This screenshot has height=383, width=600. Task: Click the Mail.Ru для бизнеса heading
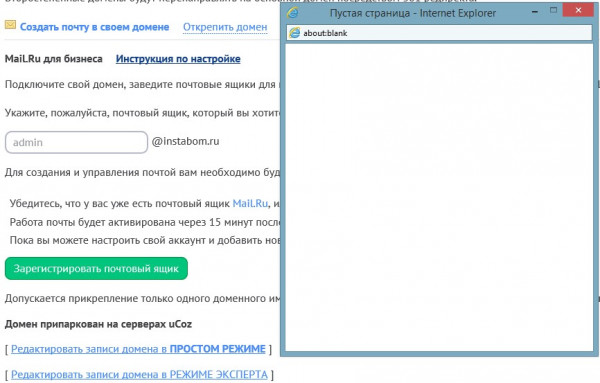[x=54, y=59]
